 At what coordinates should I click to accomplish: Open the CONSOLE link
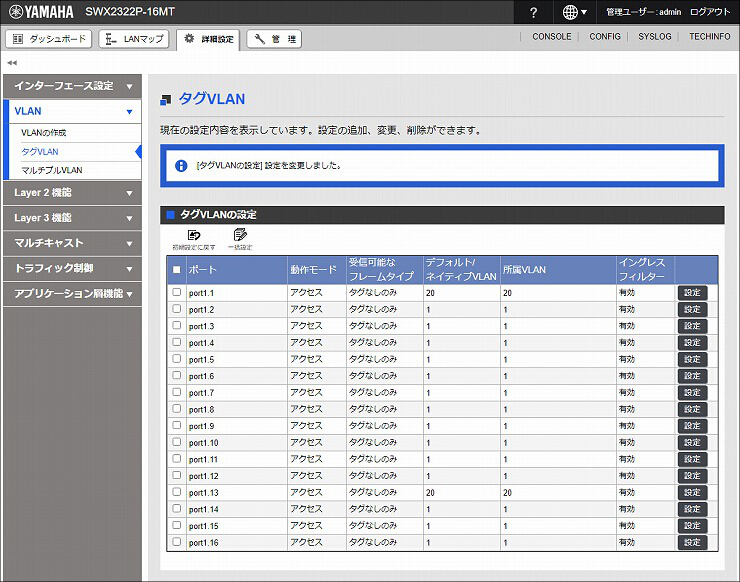[x=551, y=36]
